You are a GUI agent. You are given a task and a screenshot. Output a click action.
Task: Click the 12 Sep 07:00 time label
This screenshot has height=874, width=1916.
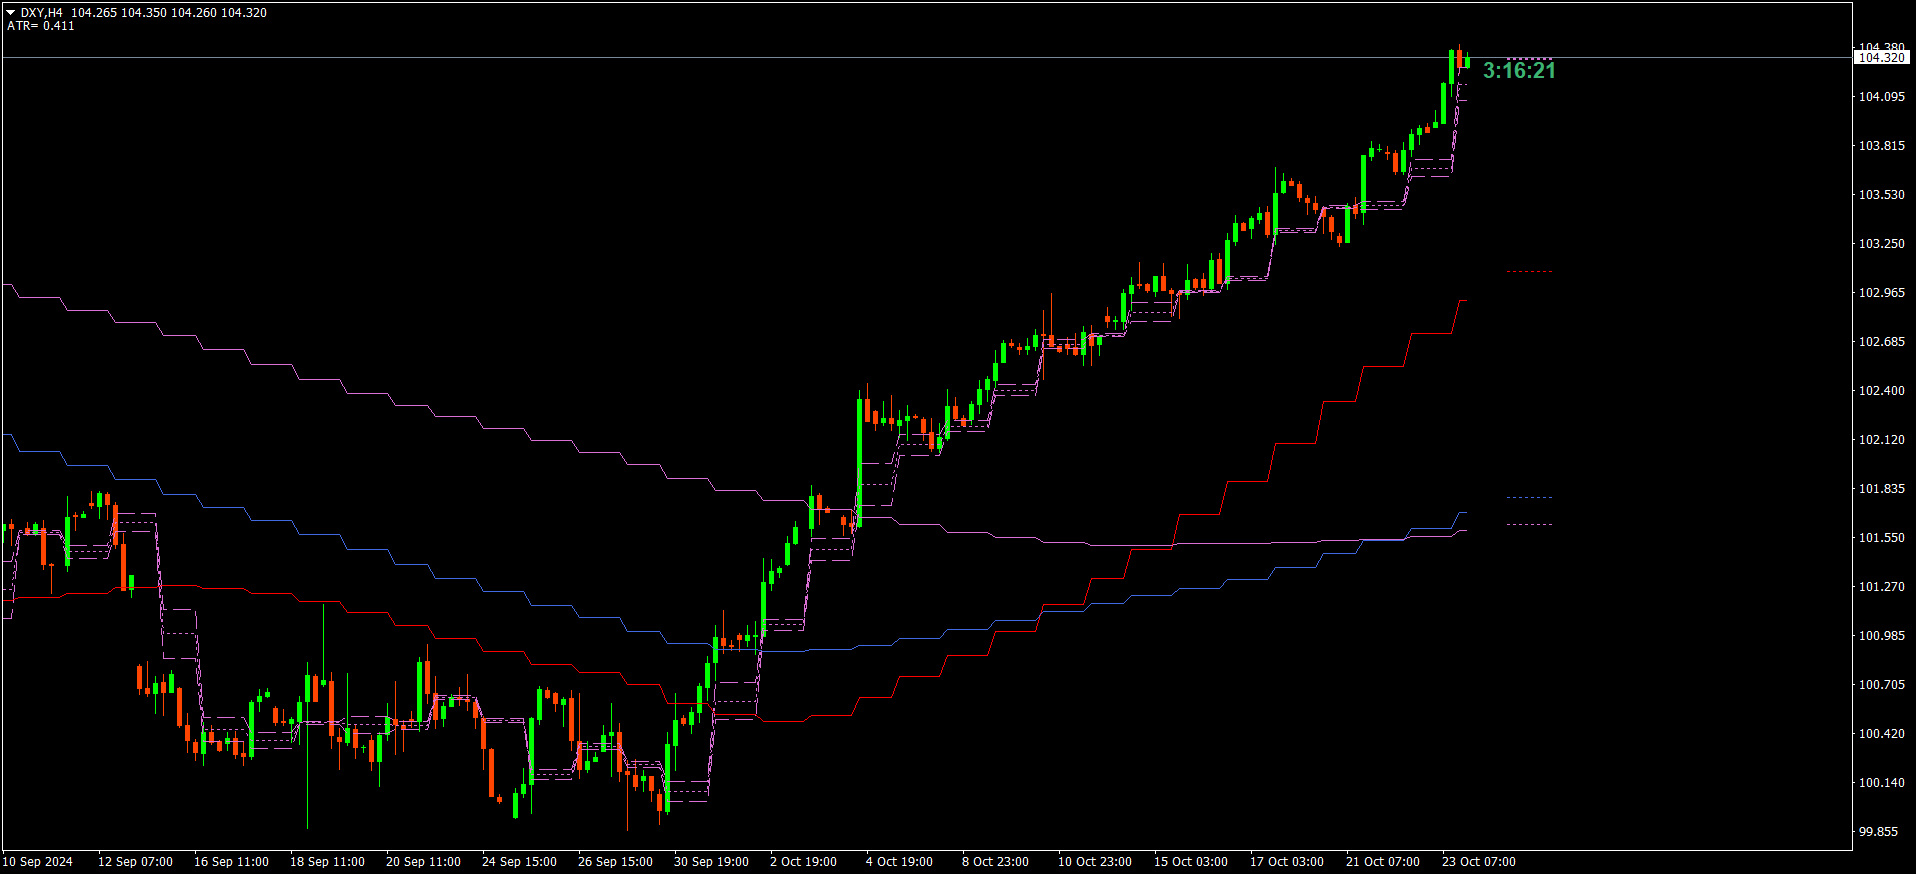pos(135,862)
